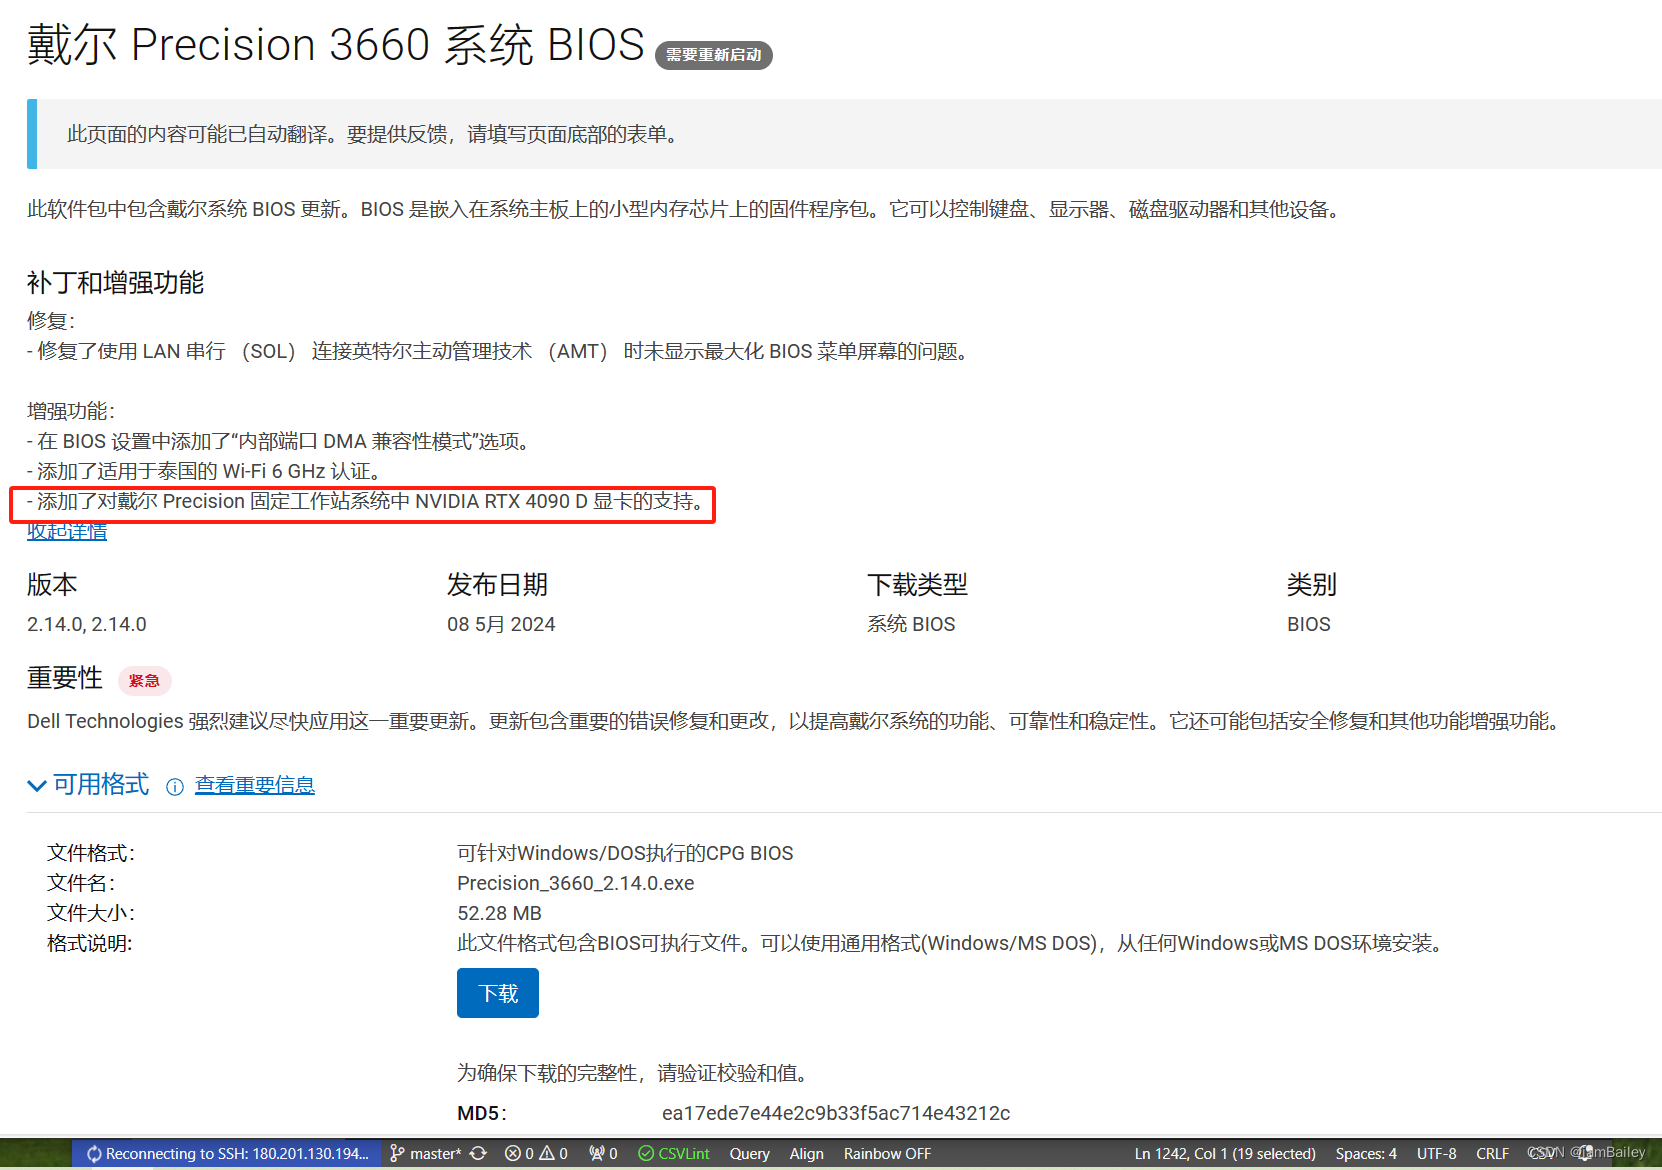1662x1170 pixels.
Task: Click the forwarded ports status icon
Action: tap(603, 1153)
